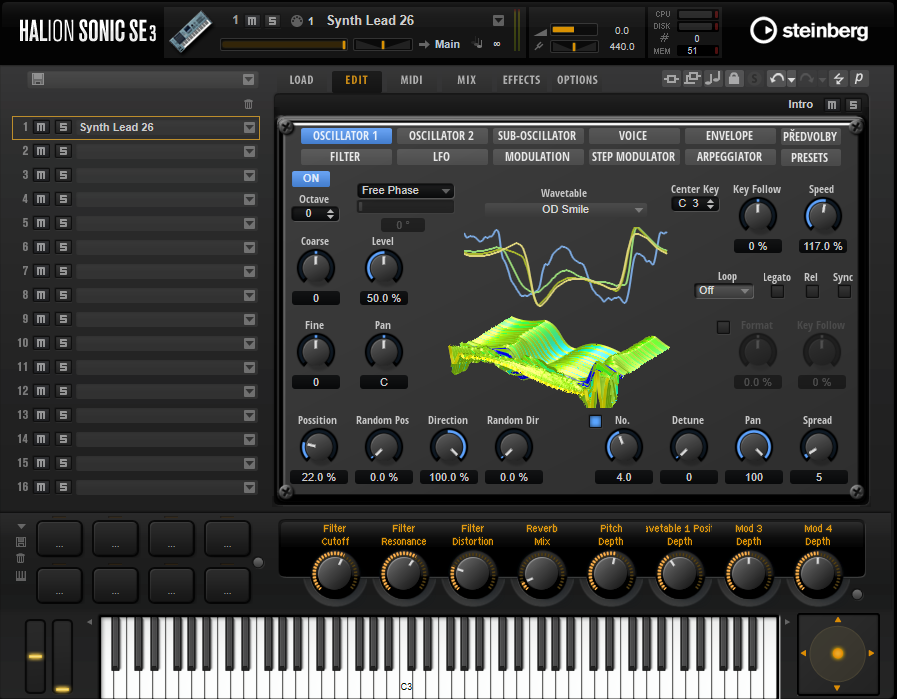Click the FlexPhraser notes bypass icon
This screenshot has height=699, width=897.
click(x=713, y=79)
